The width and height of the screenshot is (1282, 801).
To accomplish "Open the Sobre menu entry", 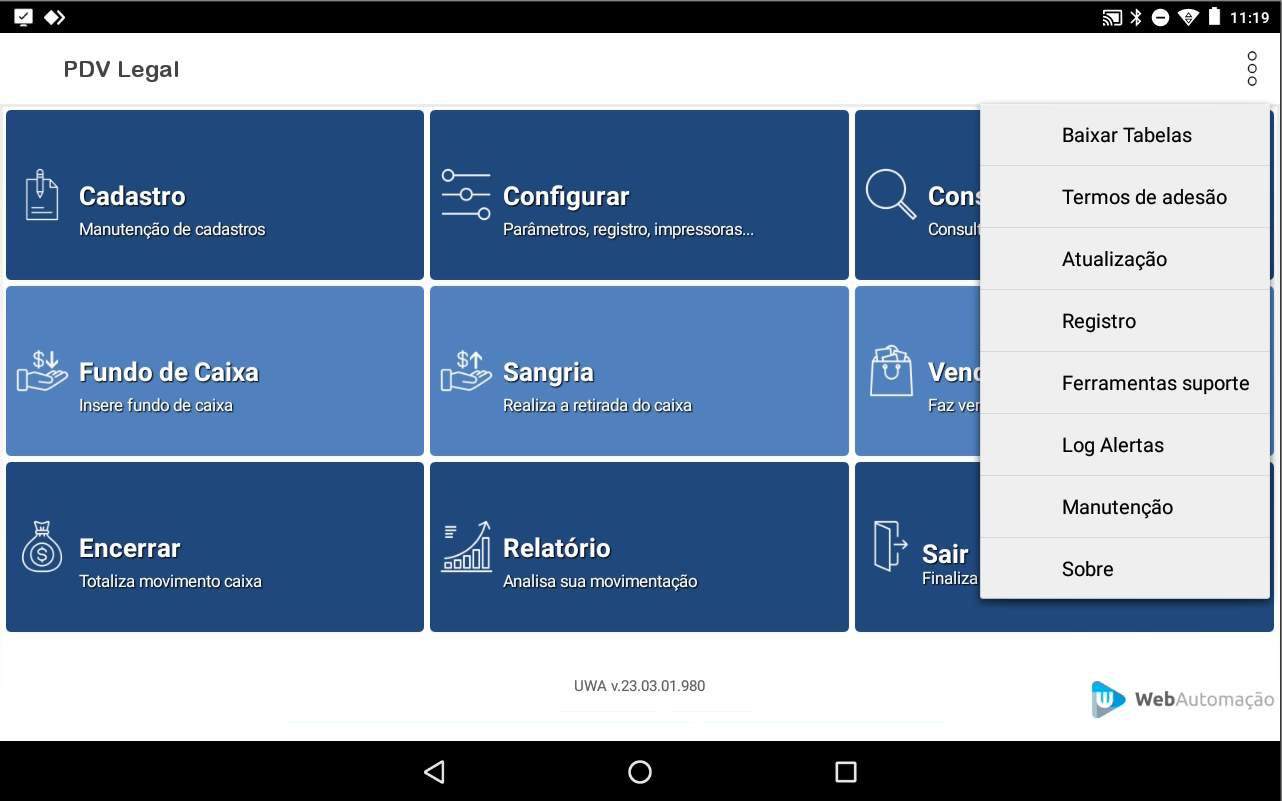I will coord(1087,569).
